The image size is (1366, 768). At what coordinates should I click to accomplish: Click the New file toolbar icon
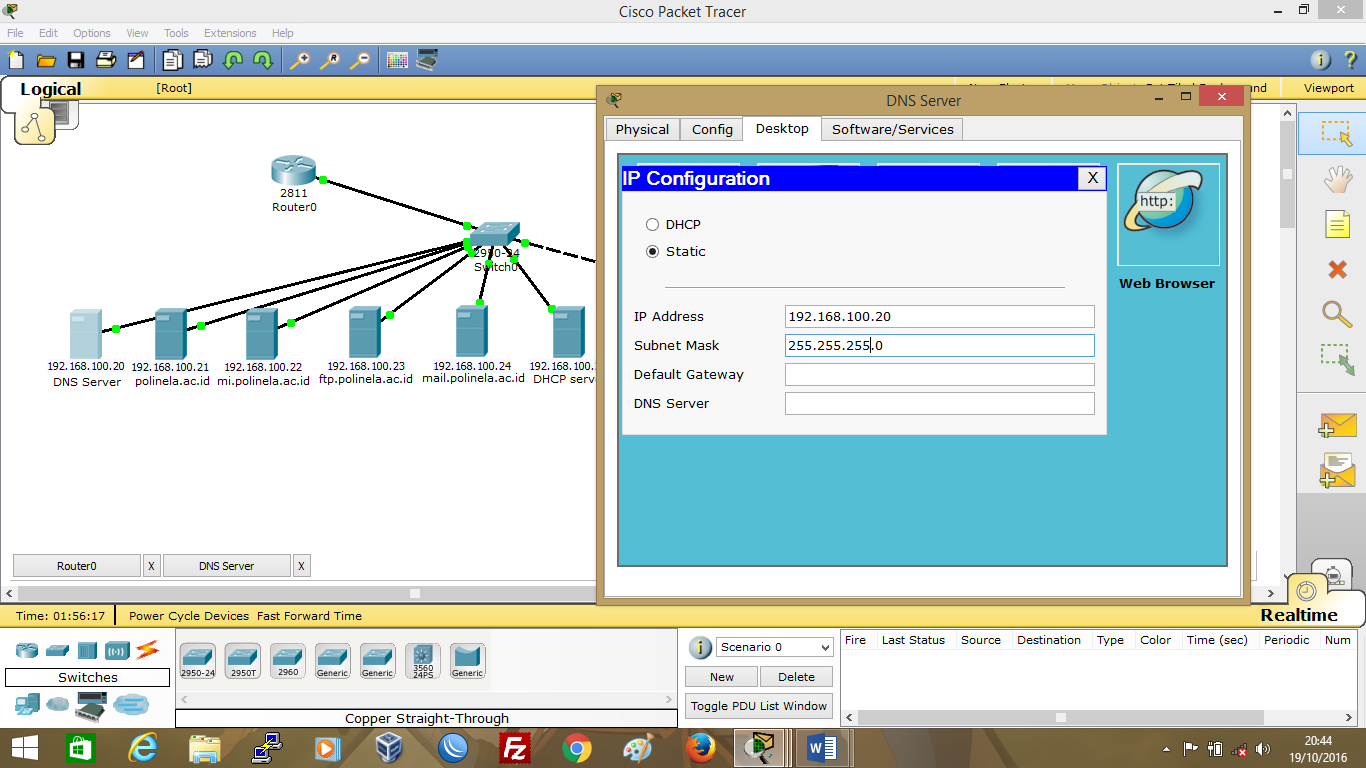pyautogui.click(x=16, y=60)
